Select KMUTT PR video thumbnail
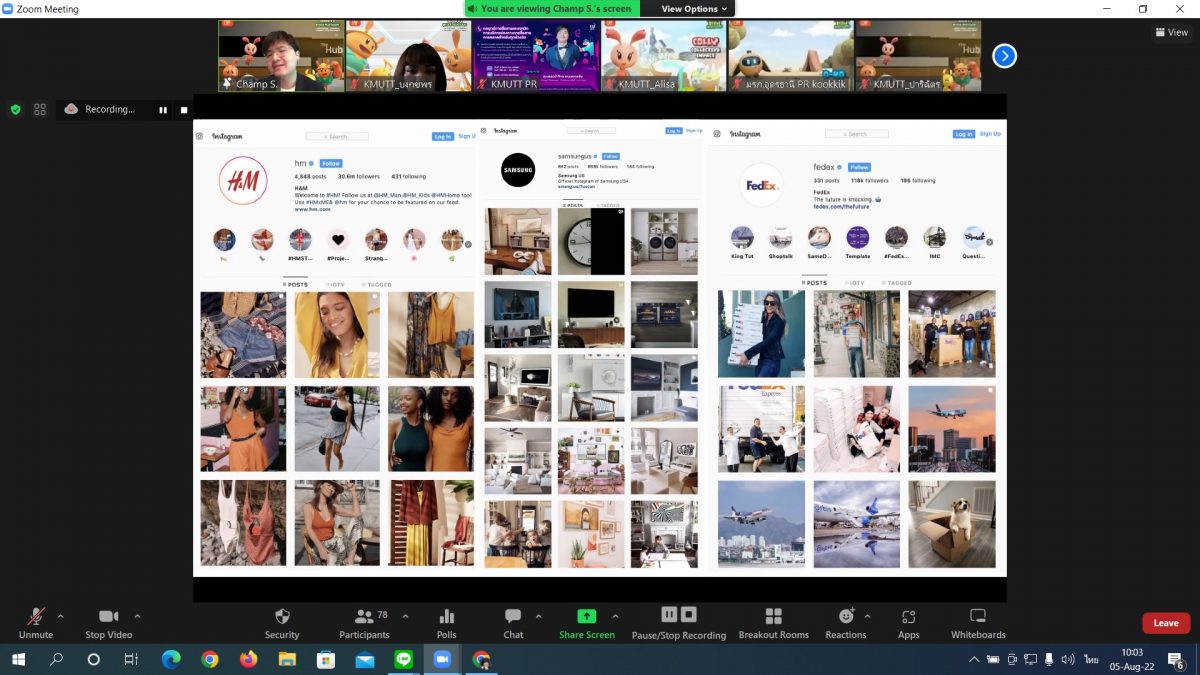The image size is (1200, 675). click(x=535, y=56)
